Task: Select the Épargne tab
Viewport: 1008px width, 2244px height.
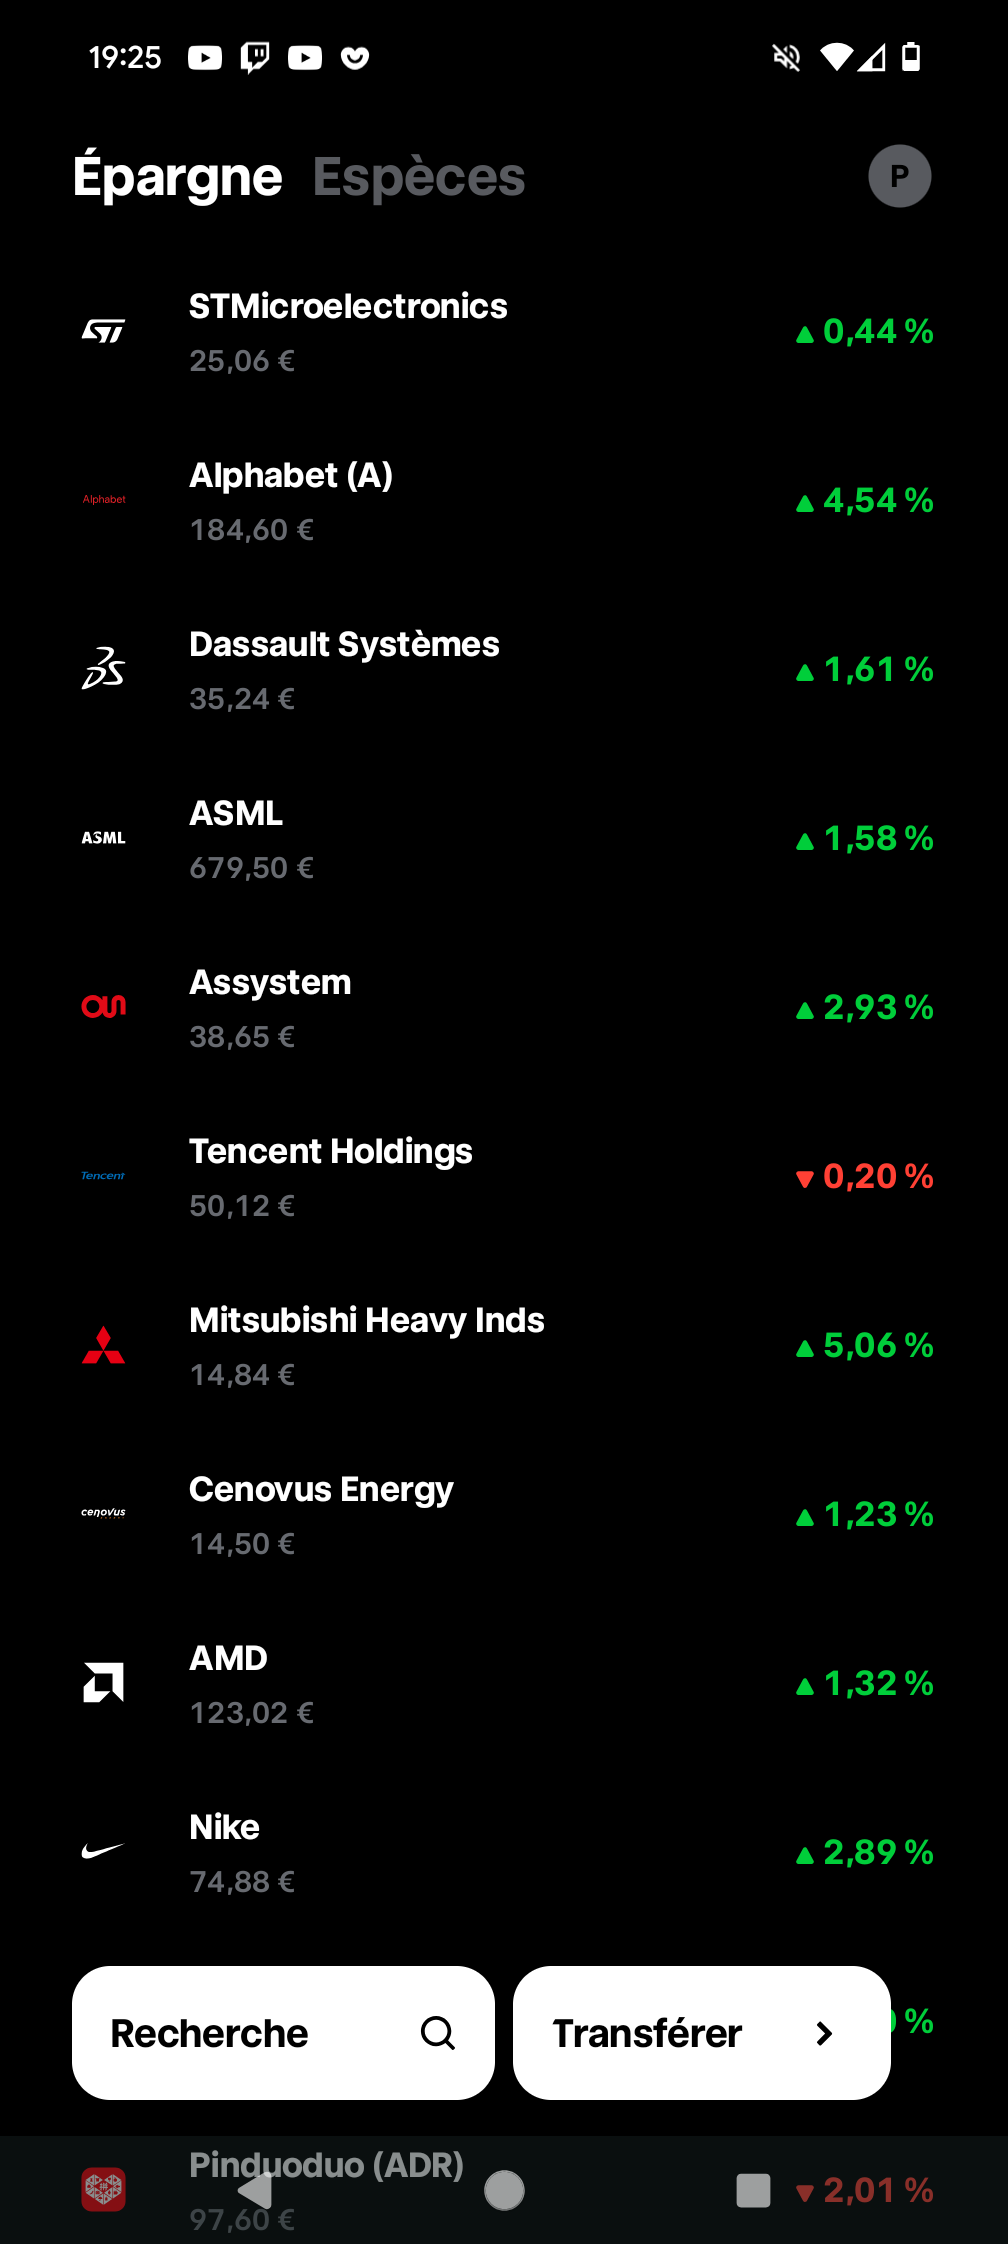Action: [178, 177]
